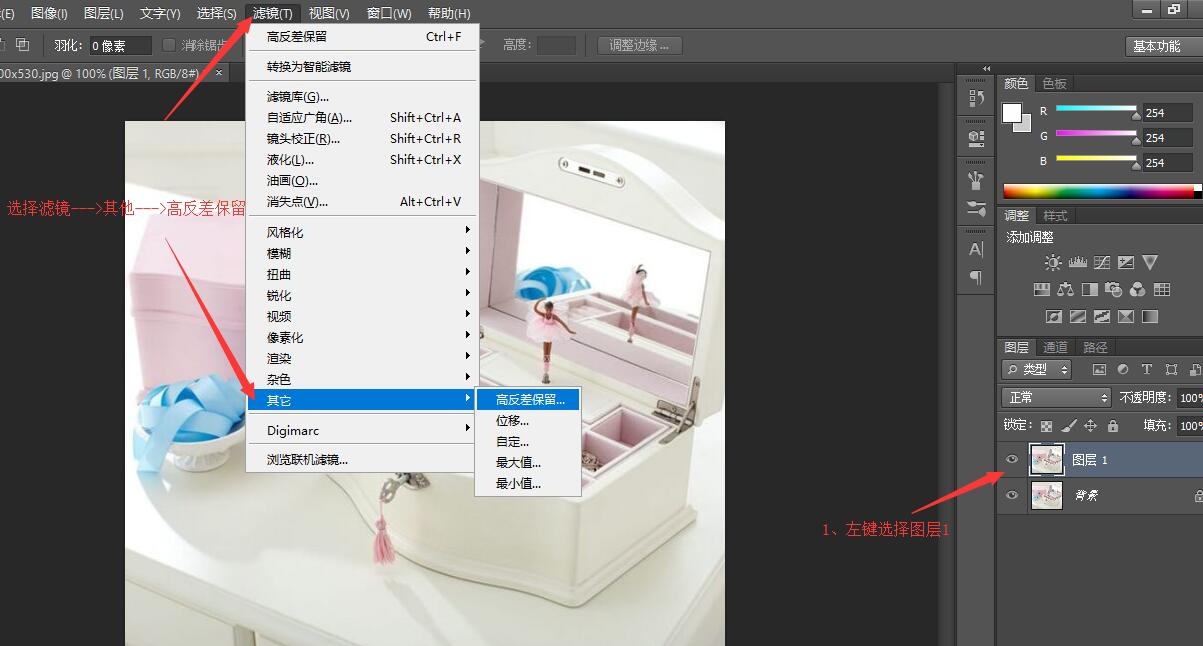The image size is (1203, 646).
Task: Open the History panel icon
Action: point(976,98)
